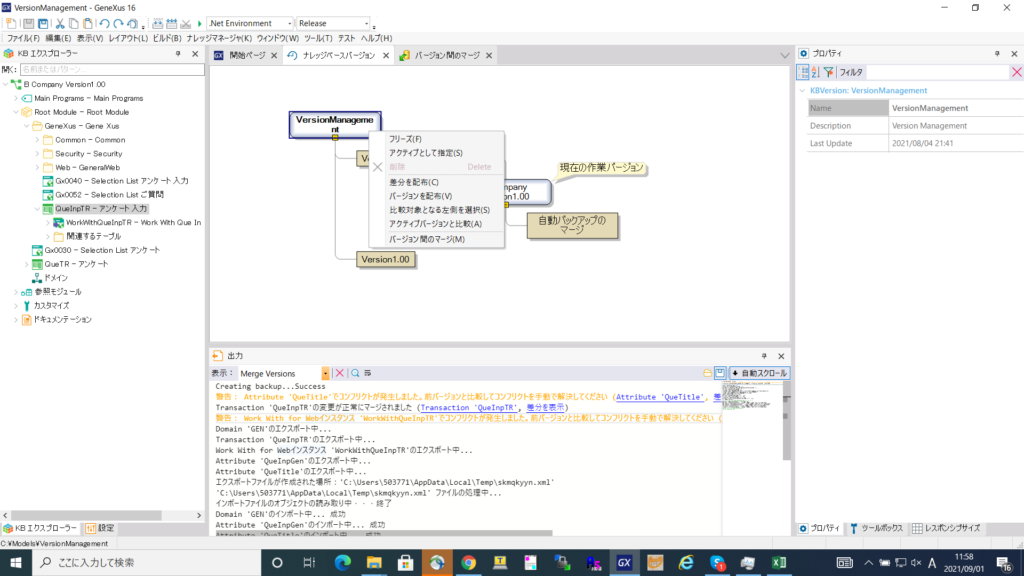Collapse the QueInpTR tree node
The height and width of the screenshot is (576, 1024).
click(37, 209)
